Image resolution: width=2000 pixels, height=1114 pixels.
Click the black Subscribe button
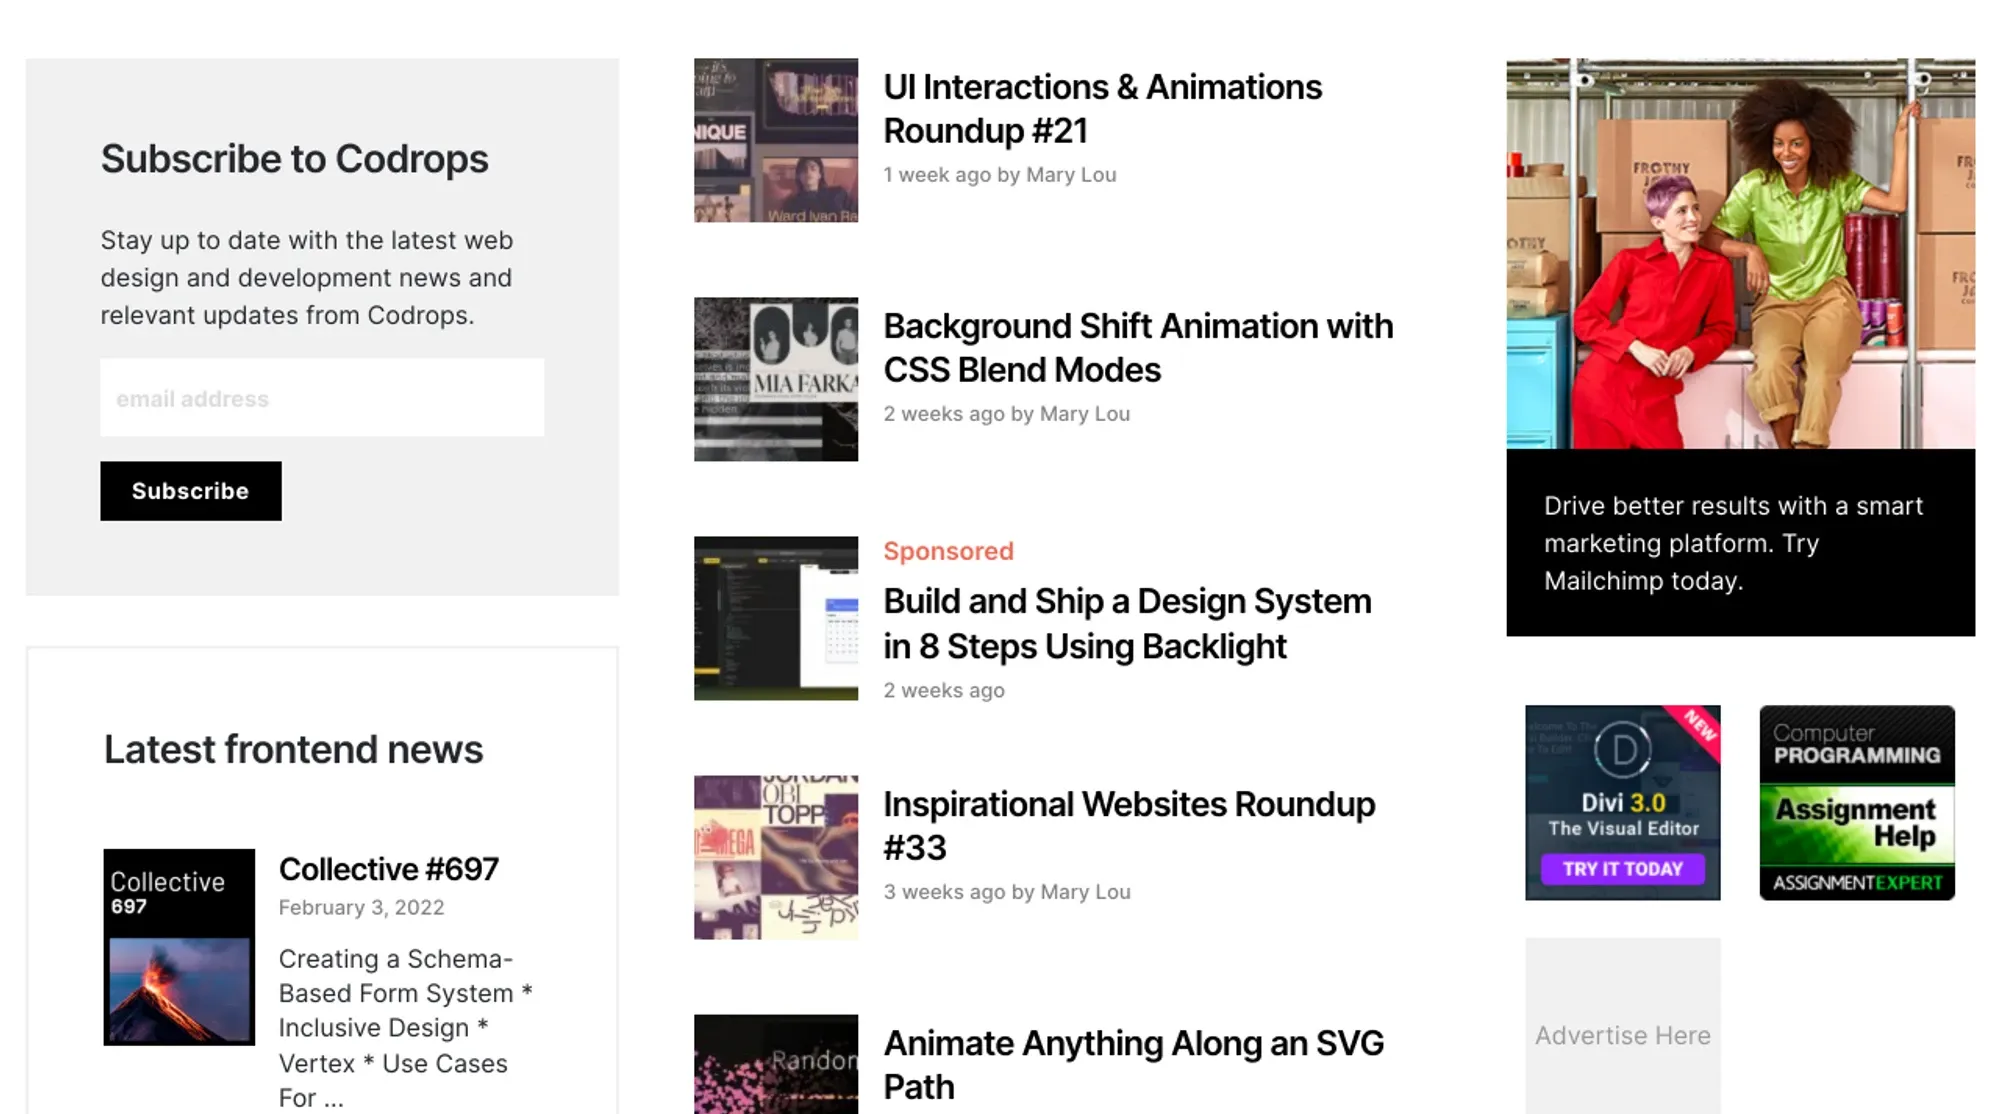pyautogui.click(x=191, y=491)
